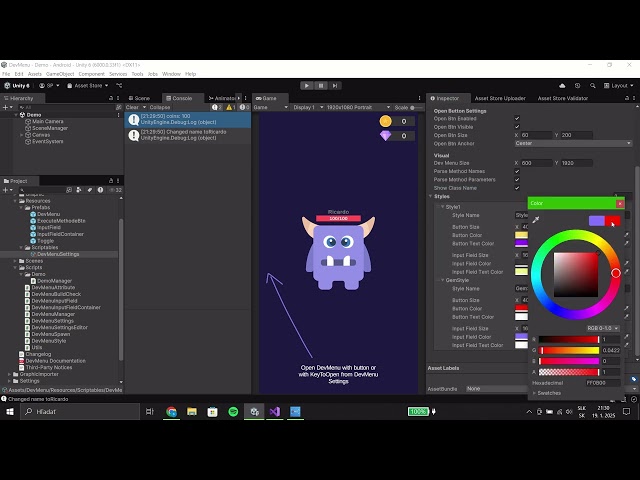Click the Project search by type icon
640x480 pixels.
[x=79, y=190]
